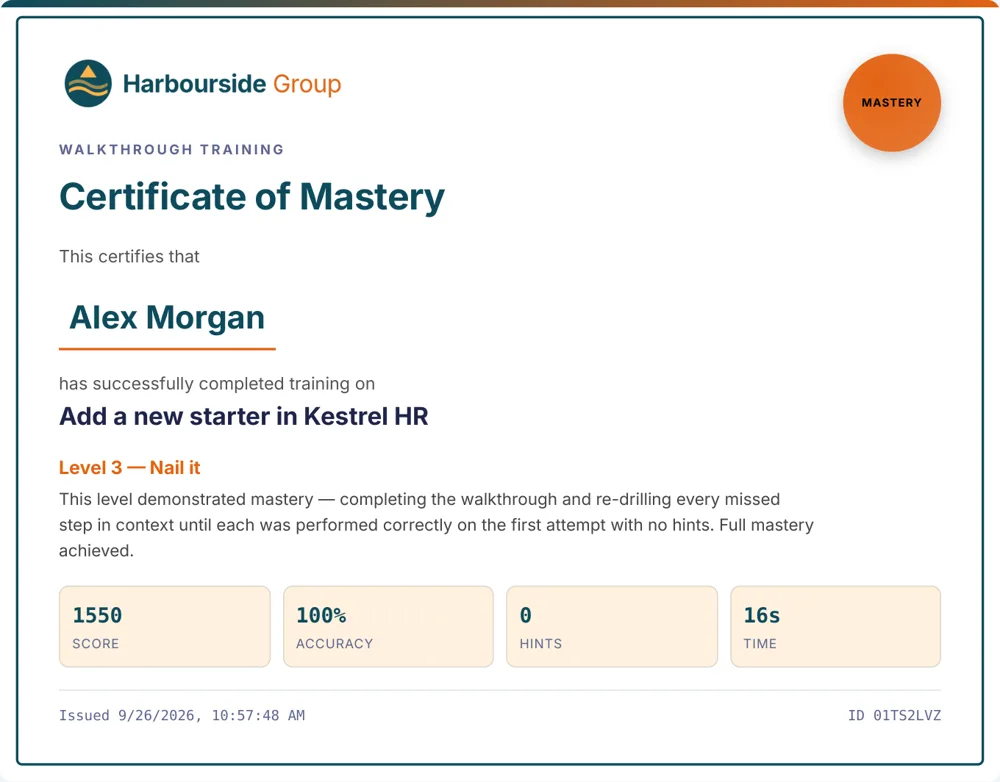The height and width of the screenshot is (782, 1000).
Task: Click the WALKTHROUGH TRAINING label
Action: (x=172, y=149)
